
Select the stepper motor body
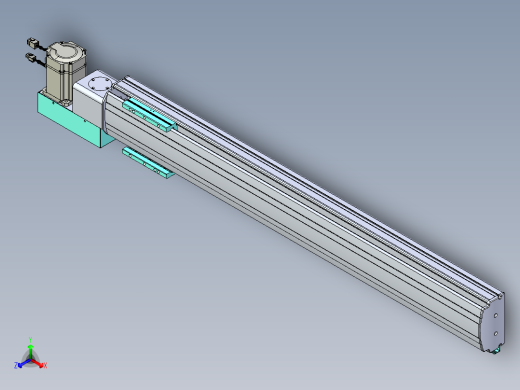coord(65,73)
